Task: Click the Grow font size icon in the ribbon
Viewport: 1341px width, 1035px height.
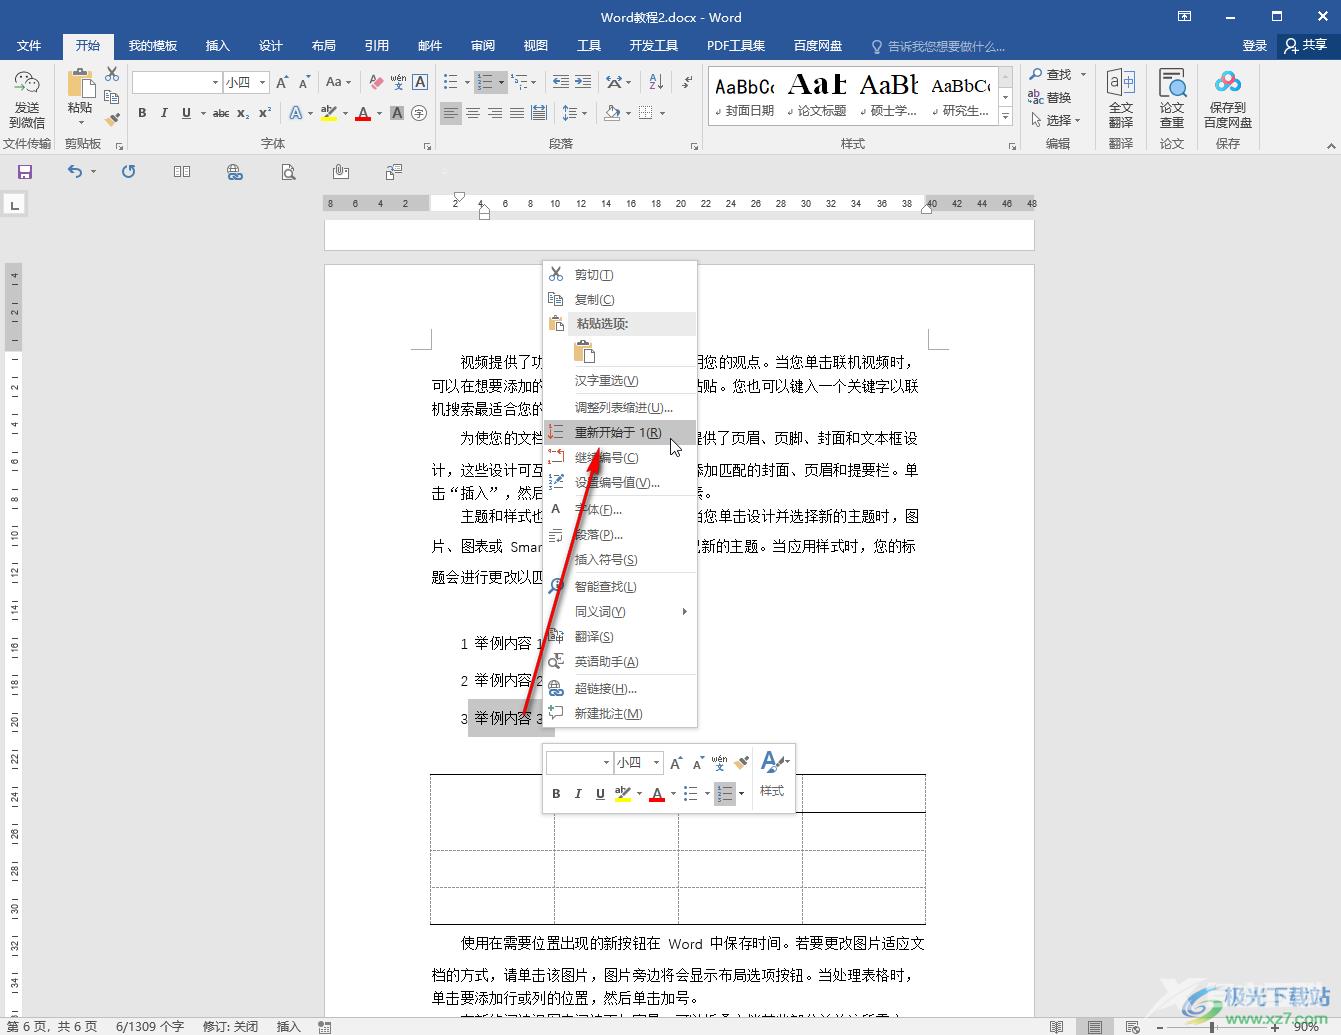Action: tap(282, 82)
